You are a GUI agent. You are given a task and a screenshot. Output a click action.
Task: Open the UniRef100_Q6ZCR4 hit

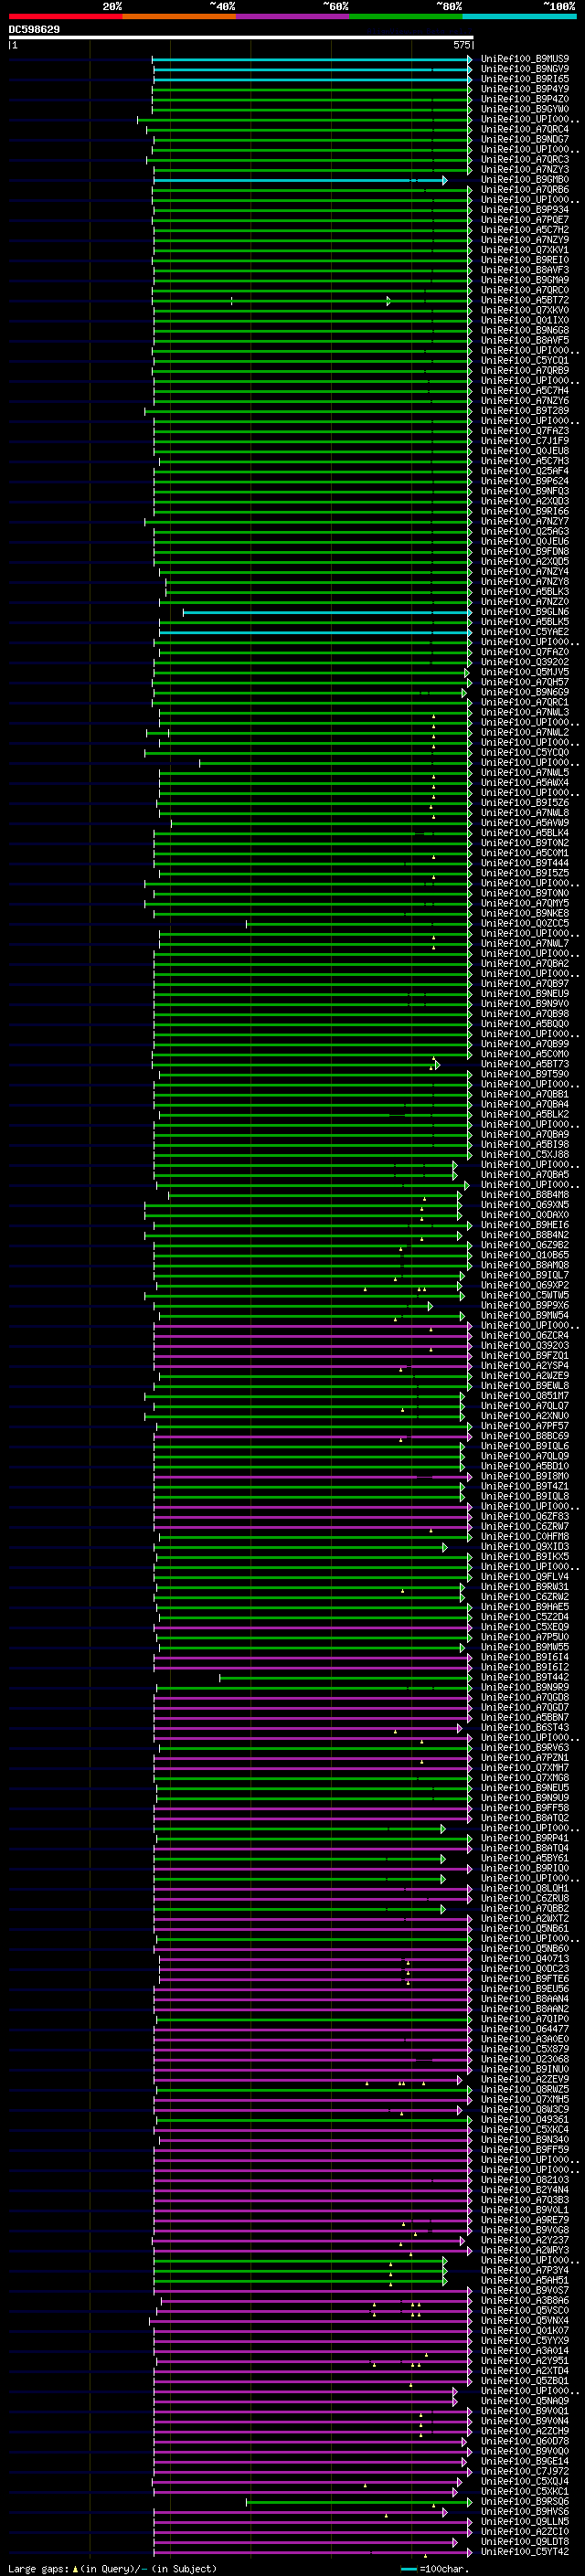tap(525, 1336)
